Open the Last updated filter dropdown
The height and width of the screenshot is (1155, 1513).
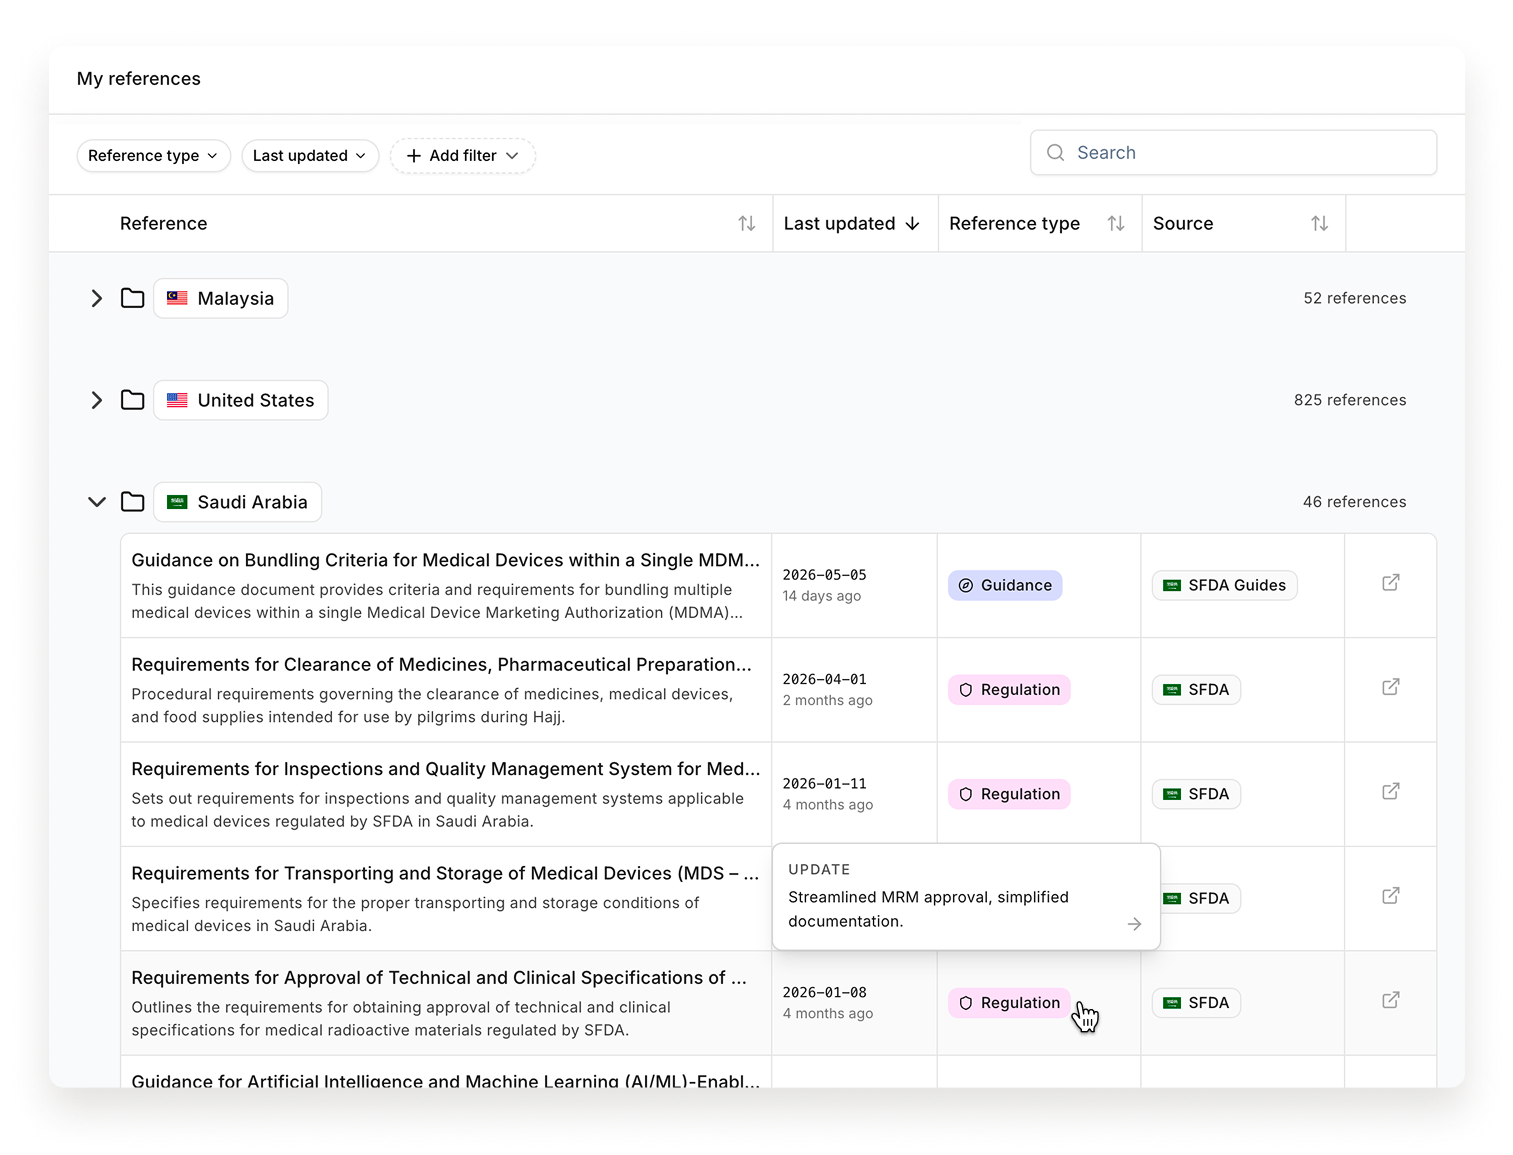(x=310, y=156)
